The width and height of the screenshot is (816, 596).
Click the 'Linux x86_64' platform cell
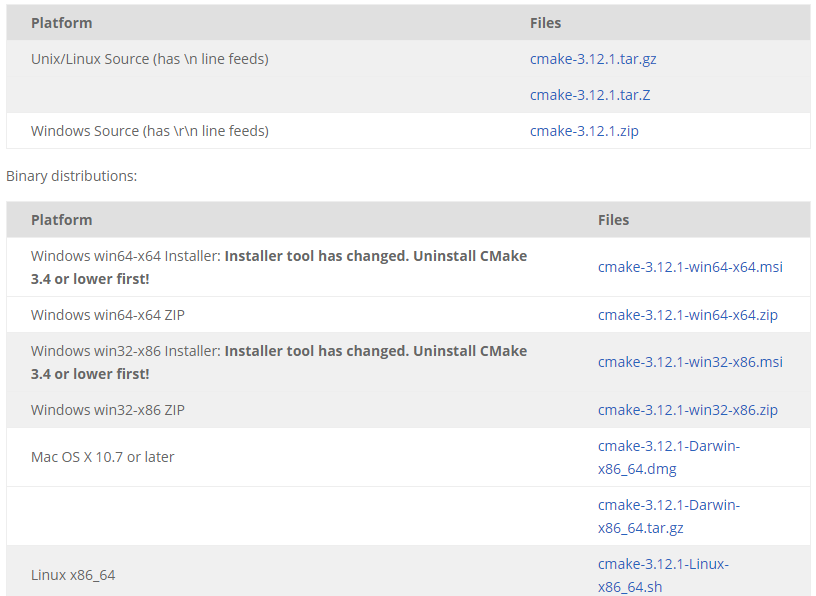(x=73, y=575)
